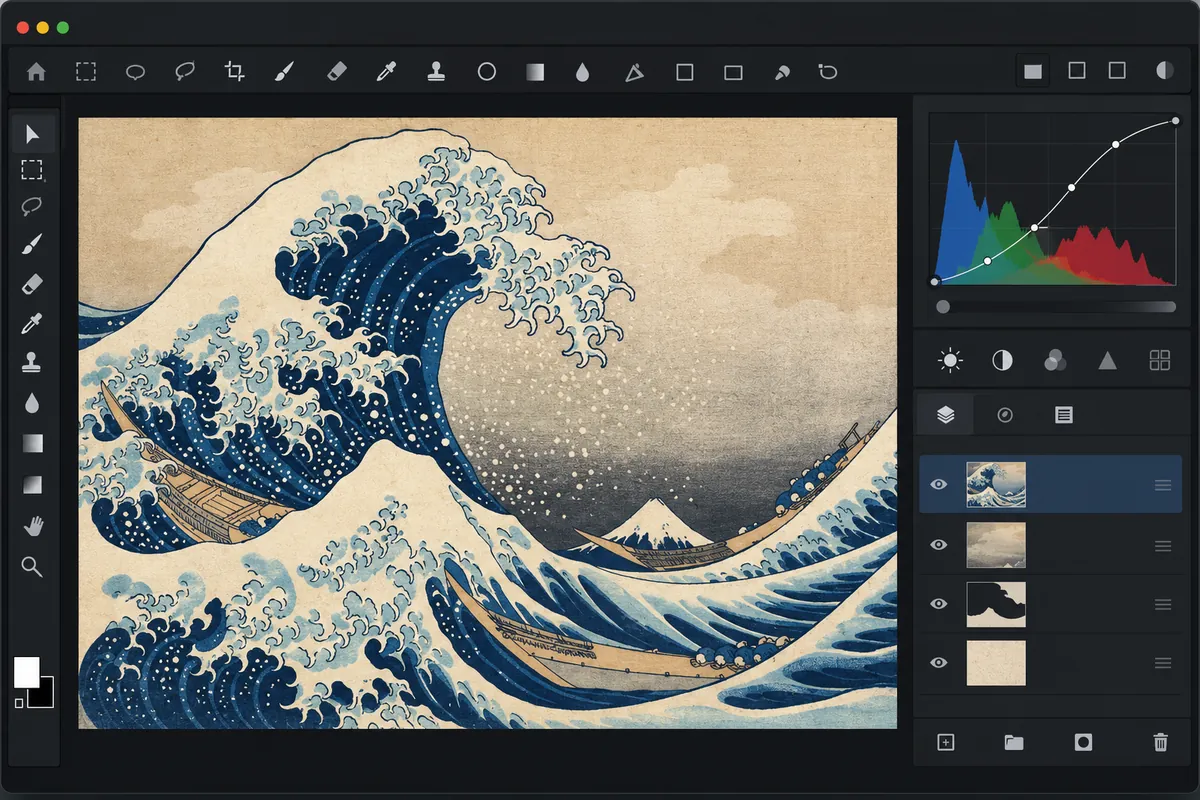1200x800 pixels.
Task: Toggle the half-circle icon at the toolbar's far end
Action: (x=1165, y=71)
